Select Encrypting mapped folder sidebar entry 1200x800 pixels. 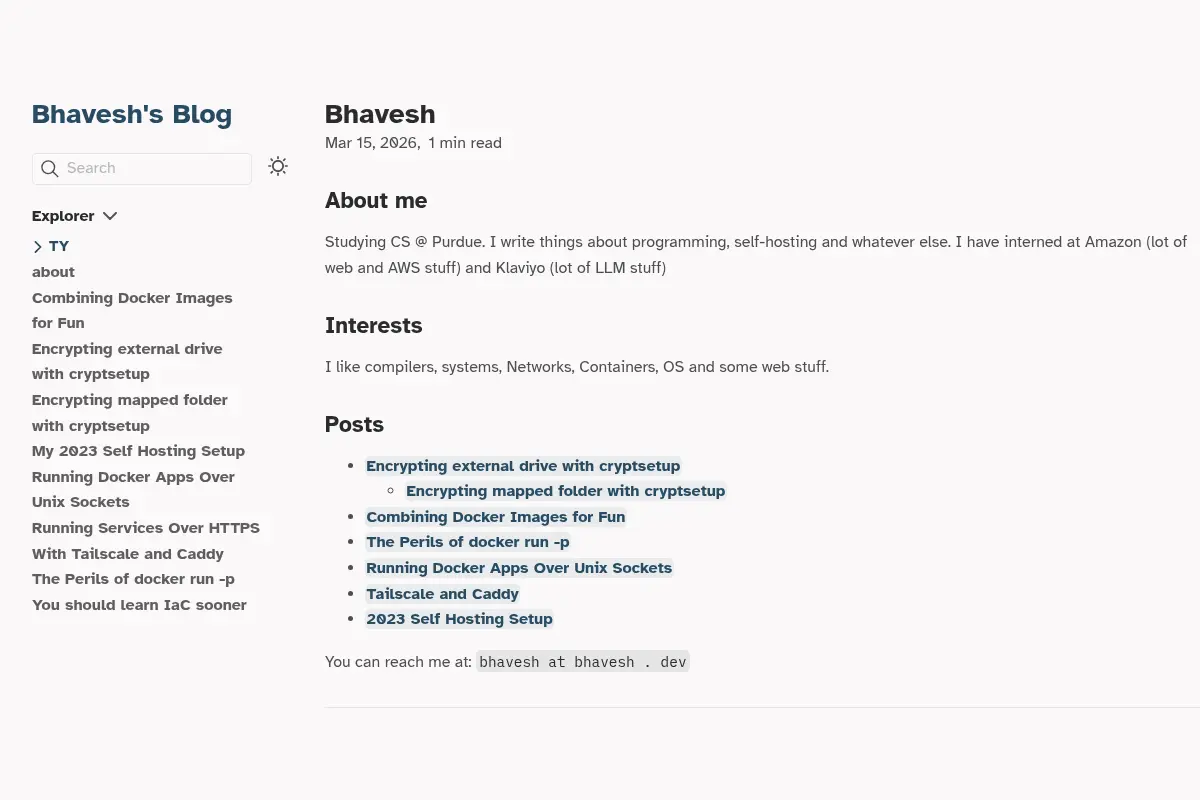[x=130, y=413]
